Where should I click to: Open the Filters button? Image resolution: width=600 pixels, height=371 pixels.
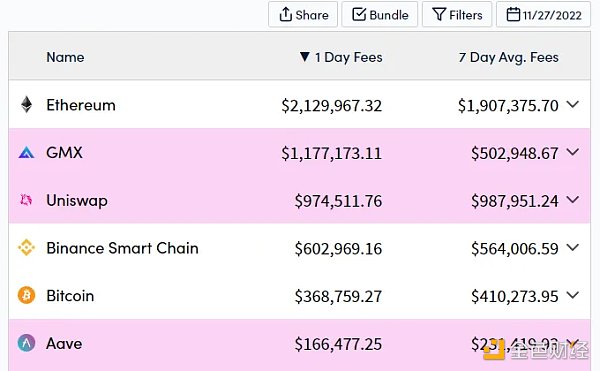[x=457, y=15]
